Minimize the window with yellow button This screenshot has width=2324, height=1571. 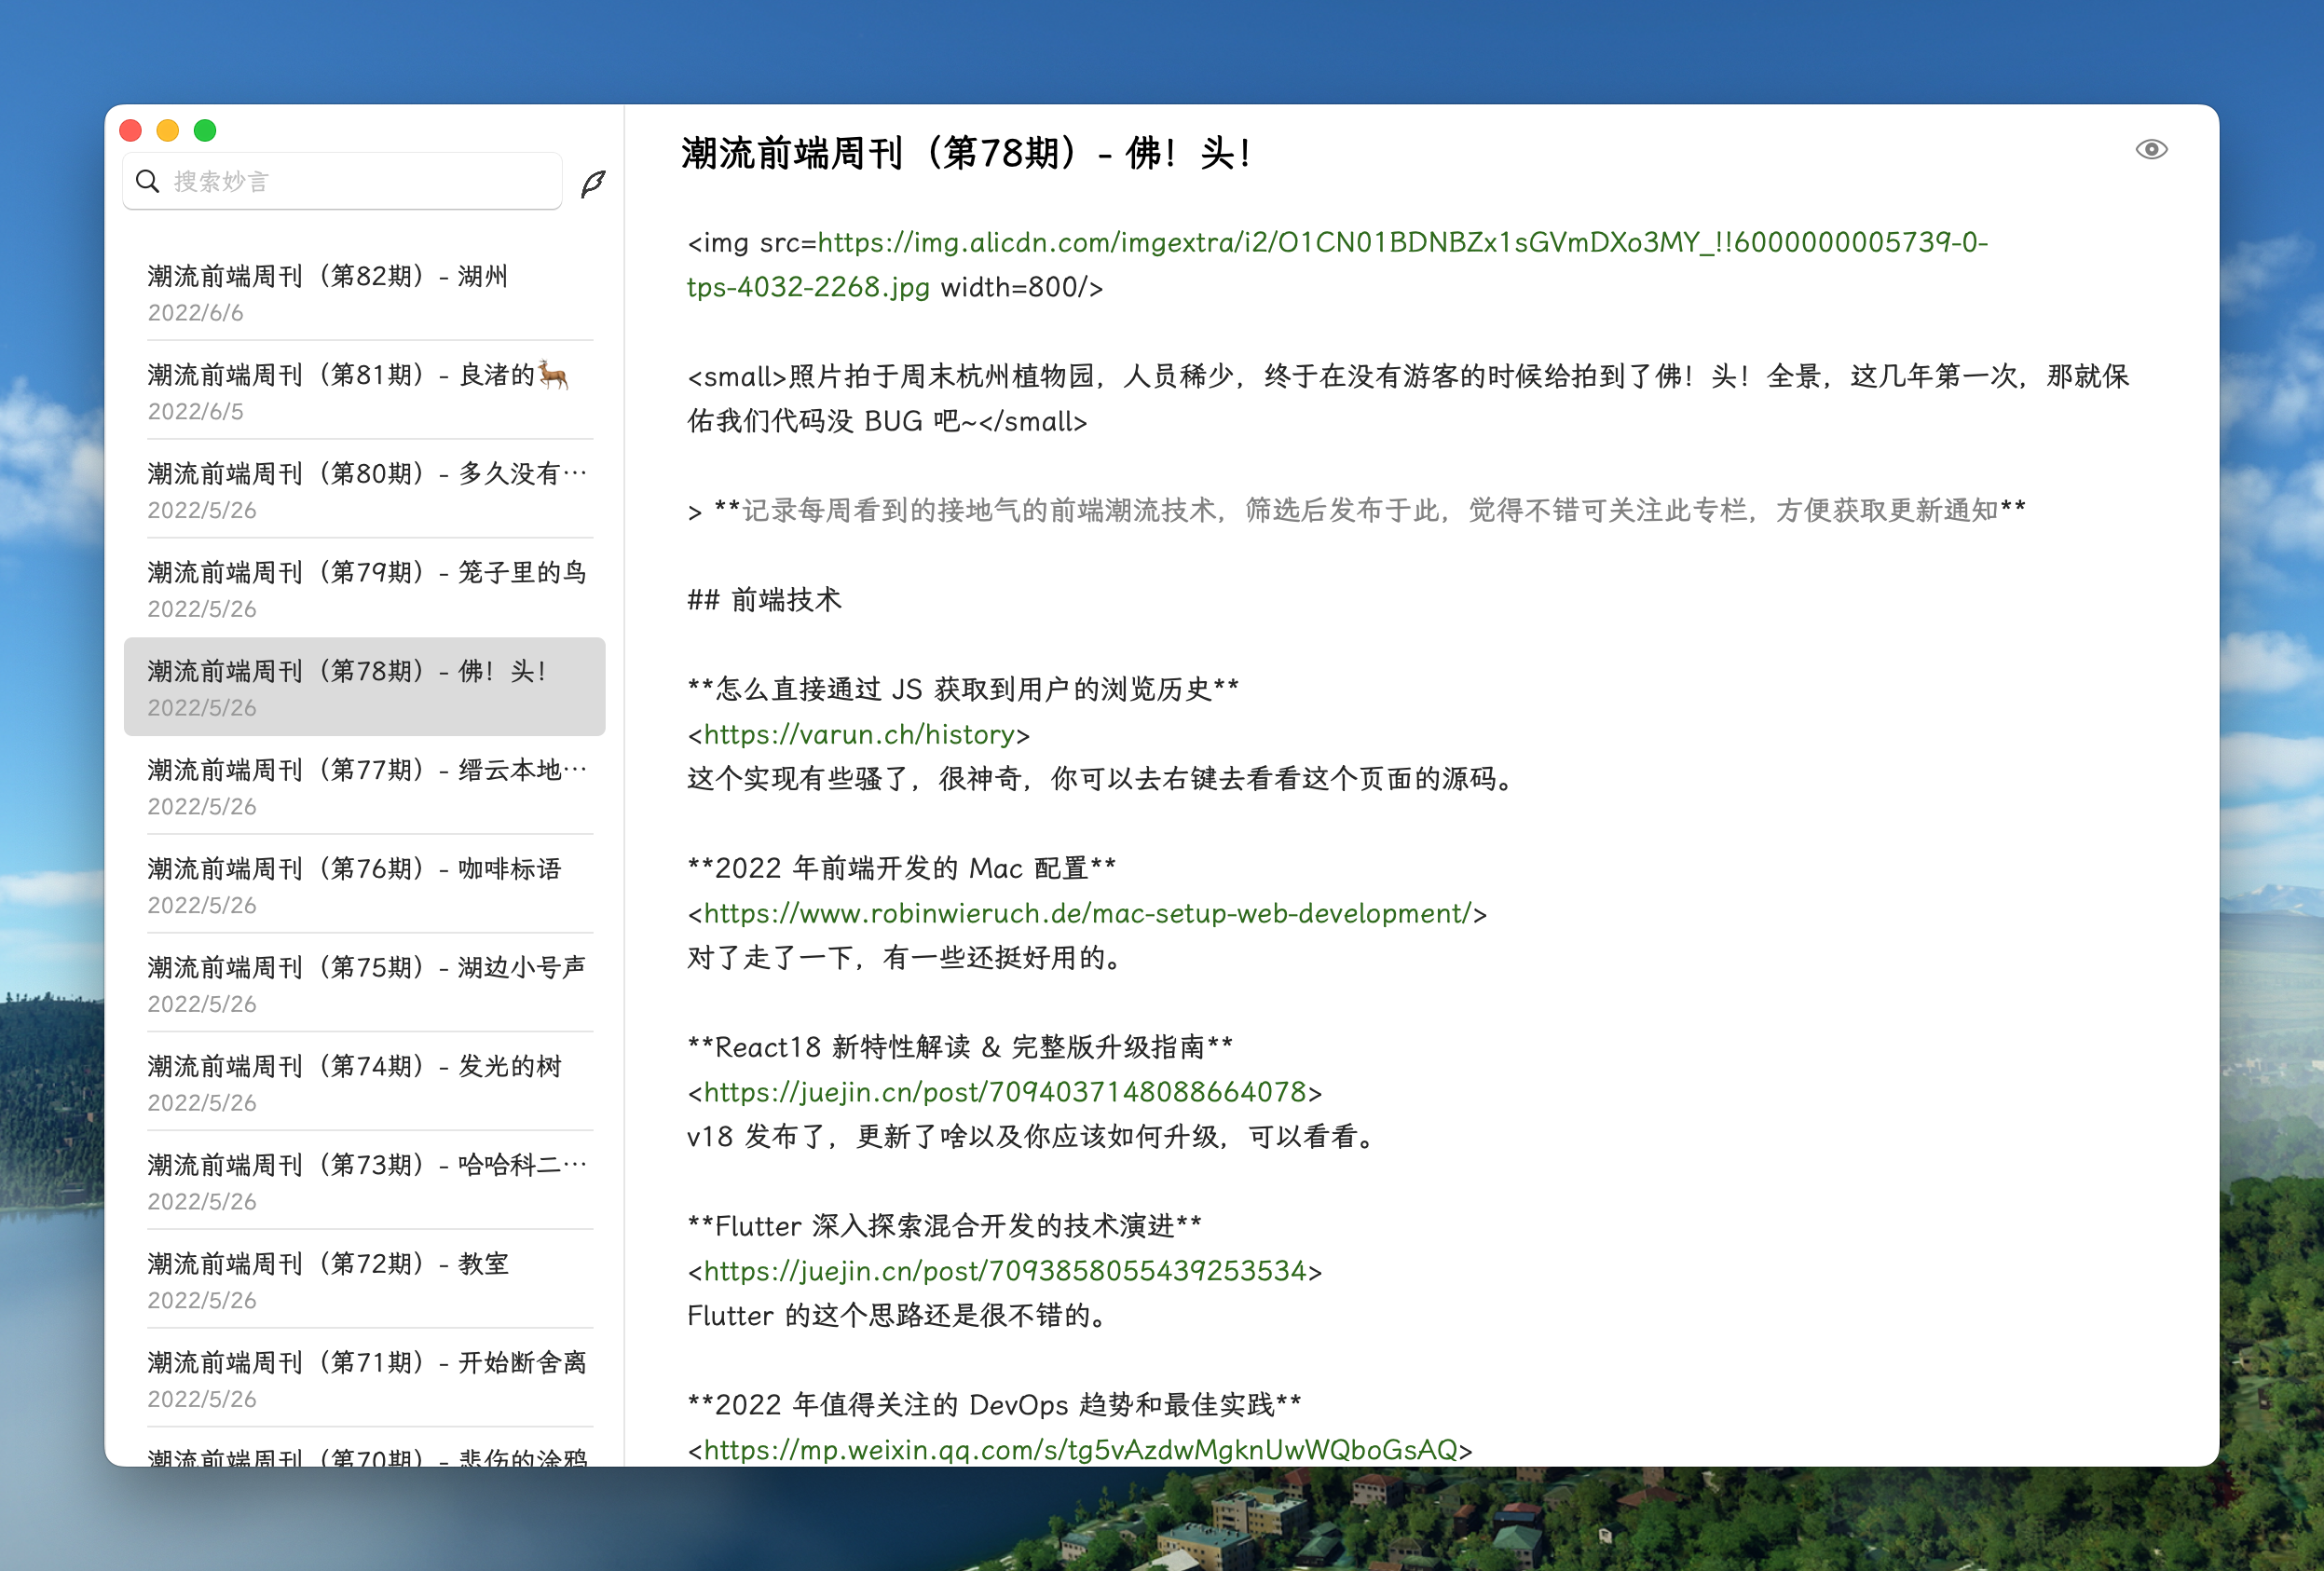(x=168, y=130)
